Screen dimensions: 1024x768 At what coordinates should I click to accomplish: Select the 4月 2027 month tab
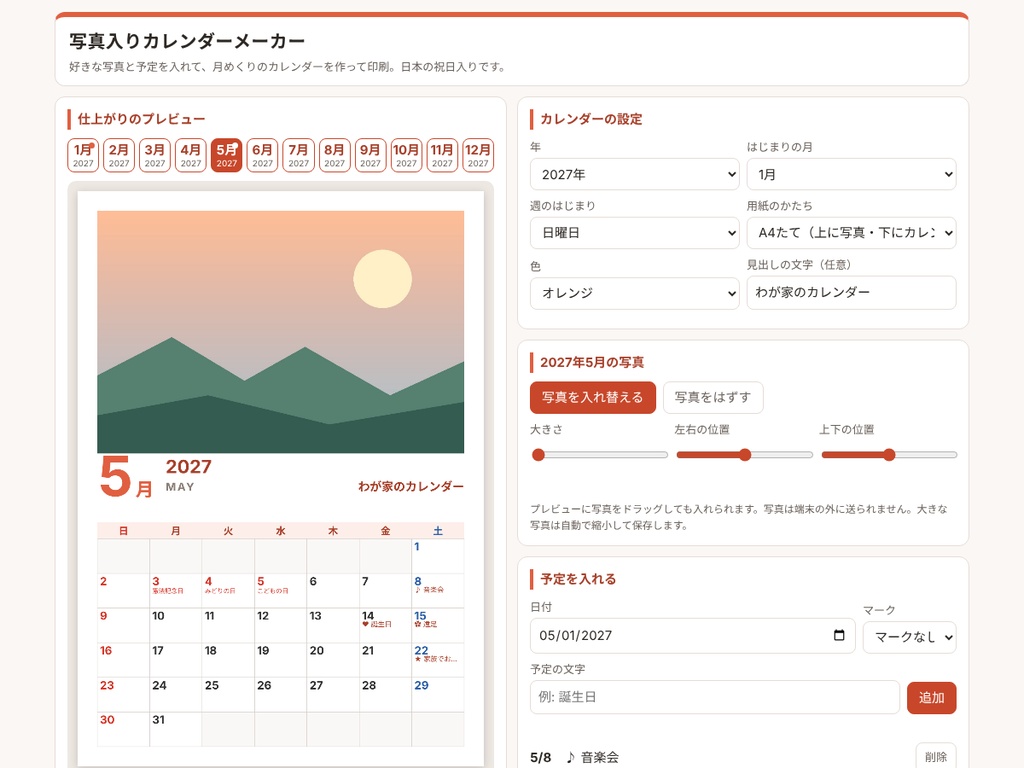point(191,155)
